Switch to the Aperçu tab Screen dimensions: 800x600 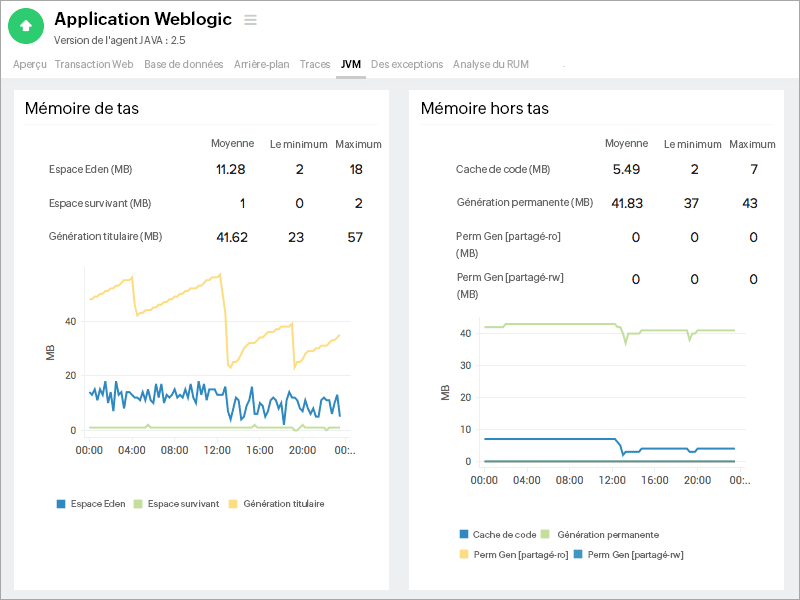click(30, 64)
